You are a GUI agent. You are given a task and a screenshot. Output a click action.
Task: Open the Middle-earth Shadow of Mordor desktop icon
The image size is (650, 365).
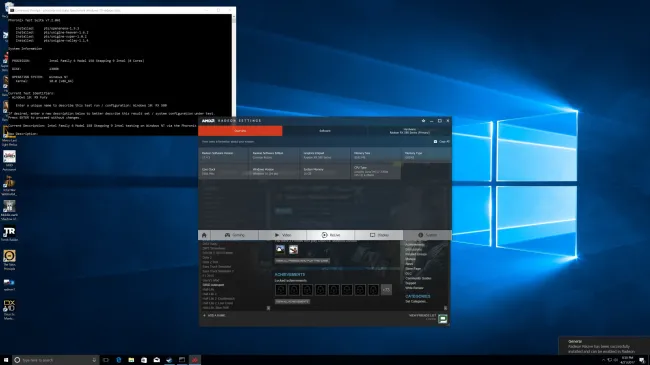(9, 210)
